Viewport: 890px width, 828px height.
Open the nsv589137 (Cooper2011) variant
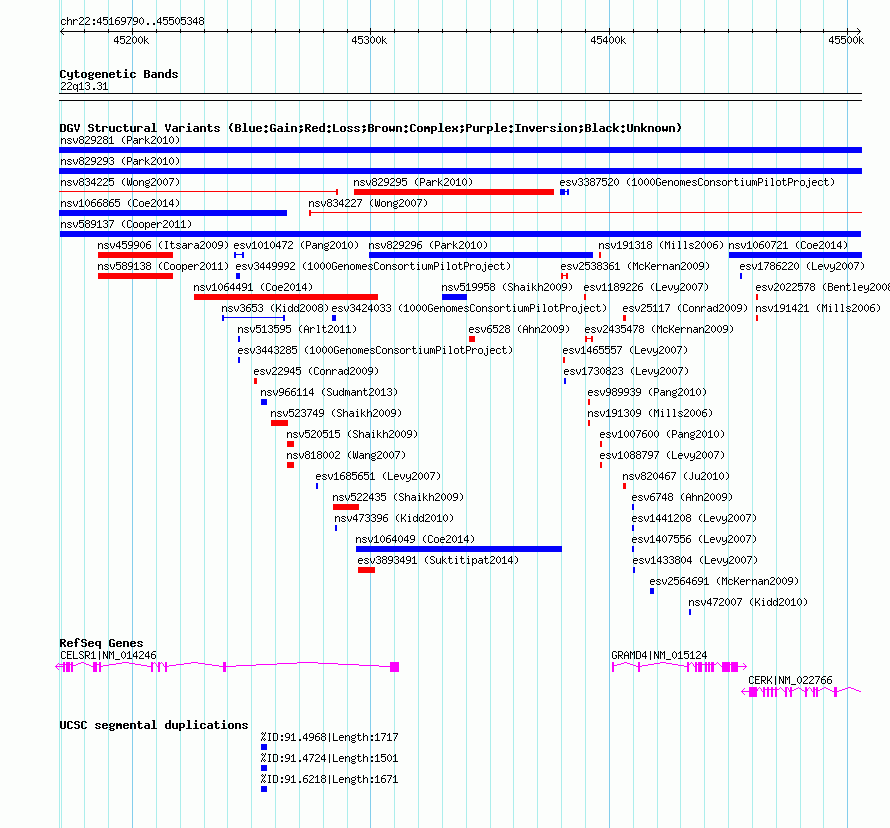(x=126, y=224)
